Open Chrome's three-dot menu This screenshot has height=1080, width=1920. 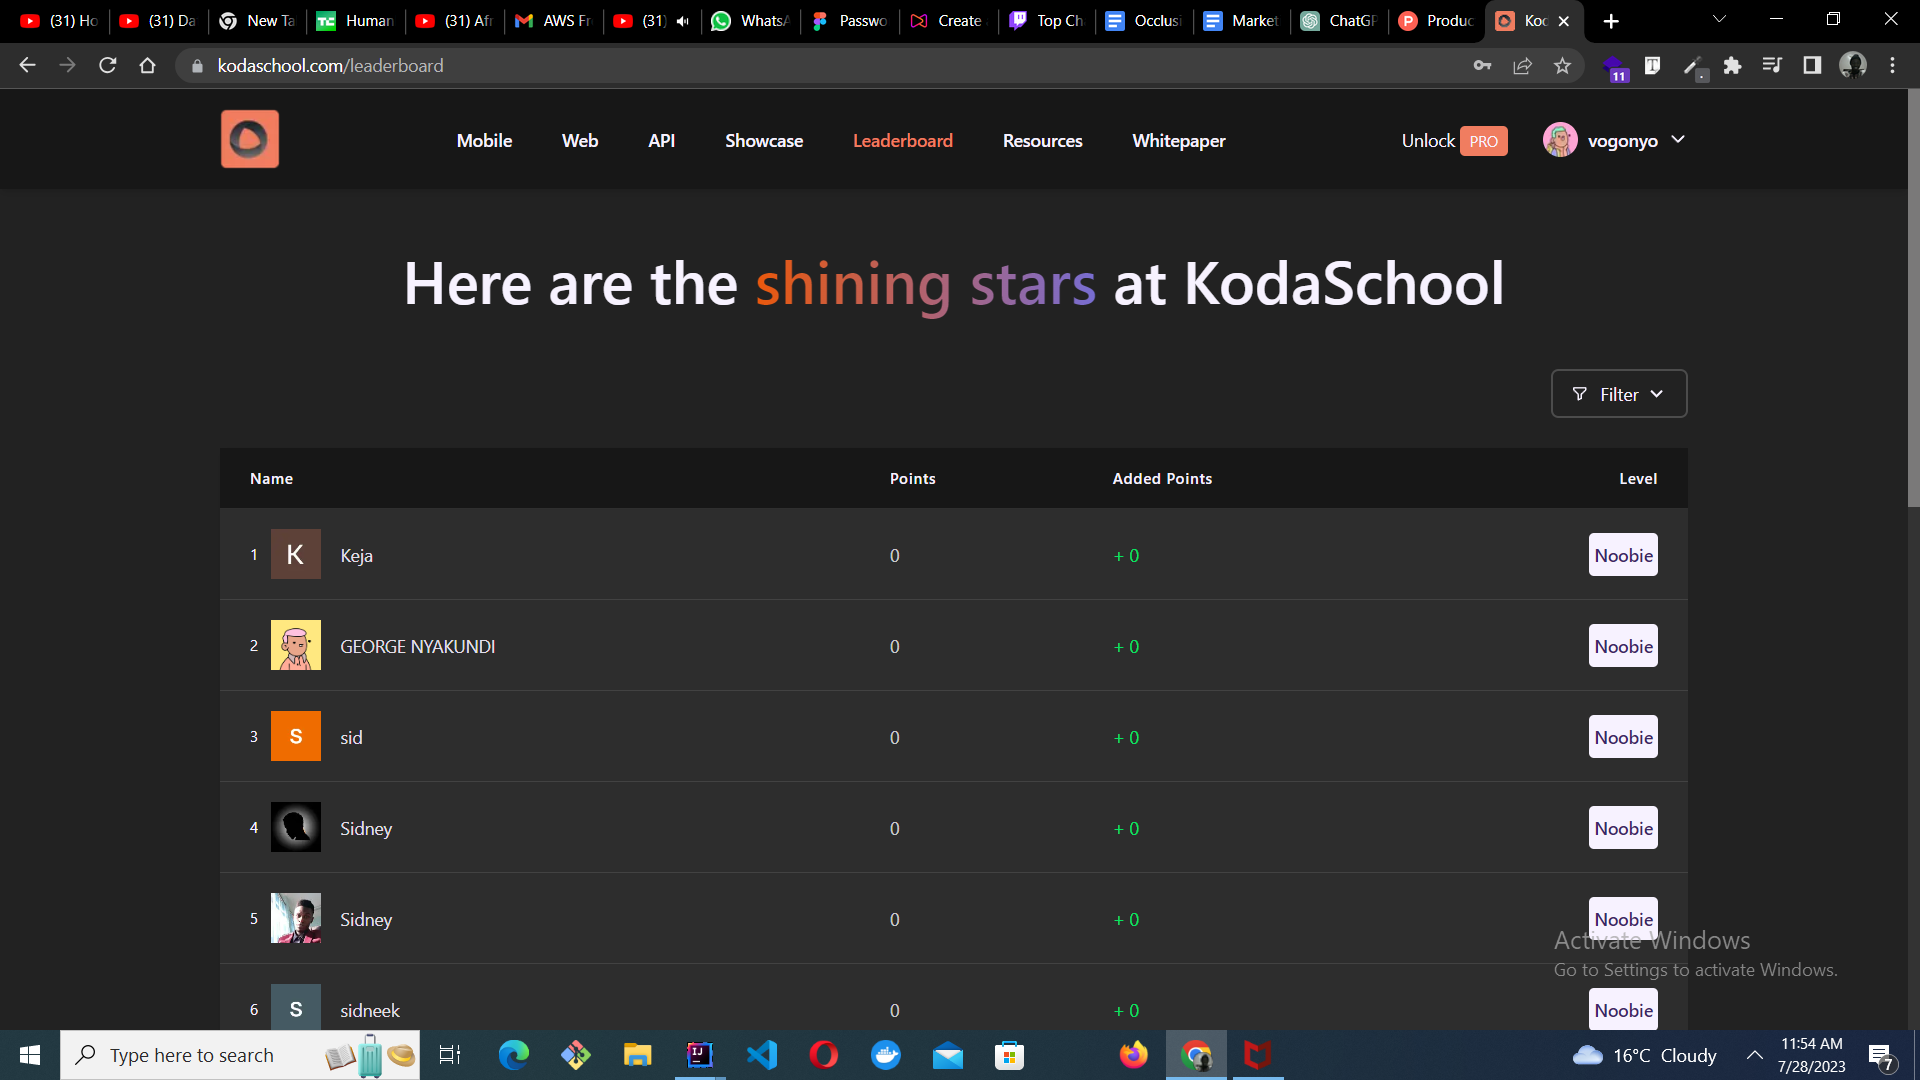click(1892, 65)
